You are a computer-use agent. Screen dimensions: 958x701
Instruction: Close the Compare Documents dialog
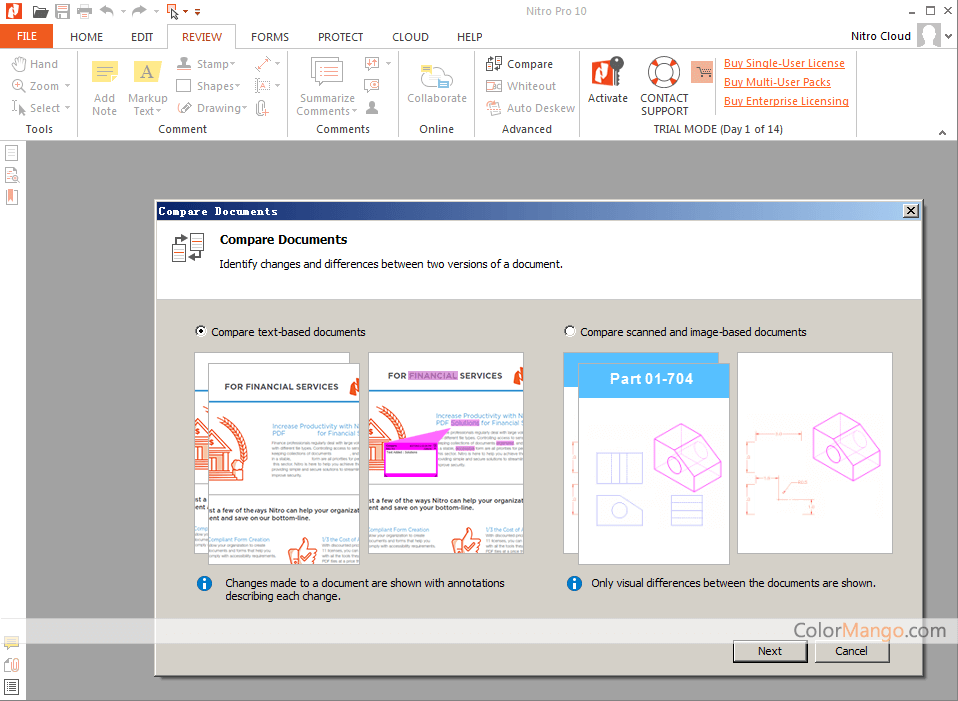click(910, 211)
